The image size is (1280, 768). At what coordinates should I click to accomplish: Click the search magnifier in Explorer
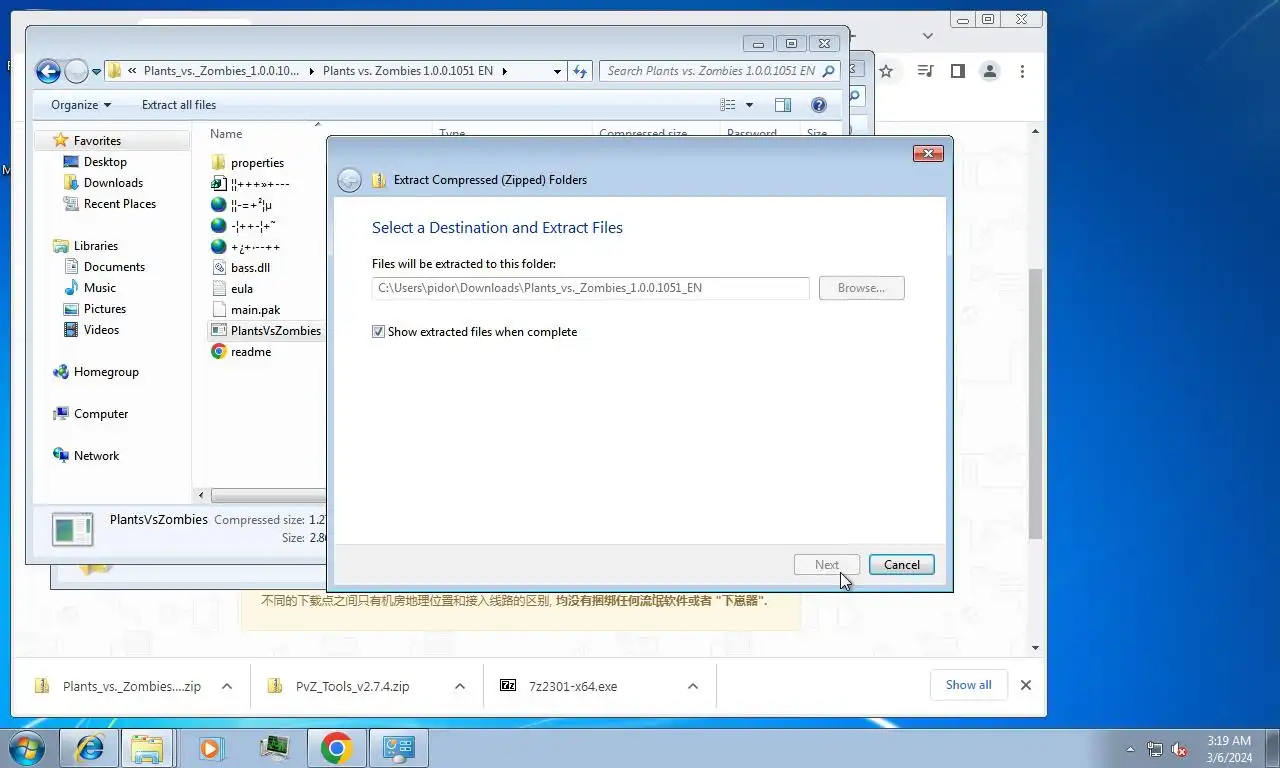[829, 71]
